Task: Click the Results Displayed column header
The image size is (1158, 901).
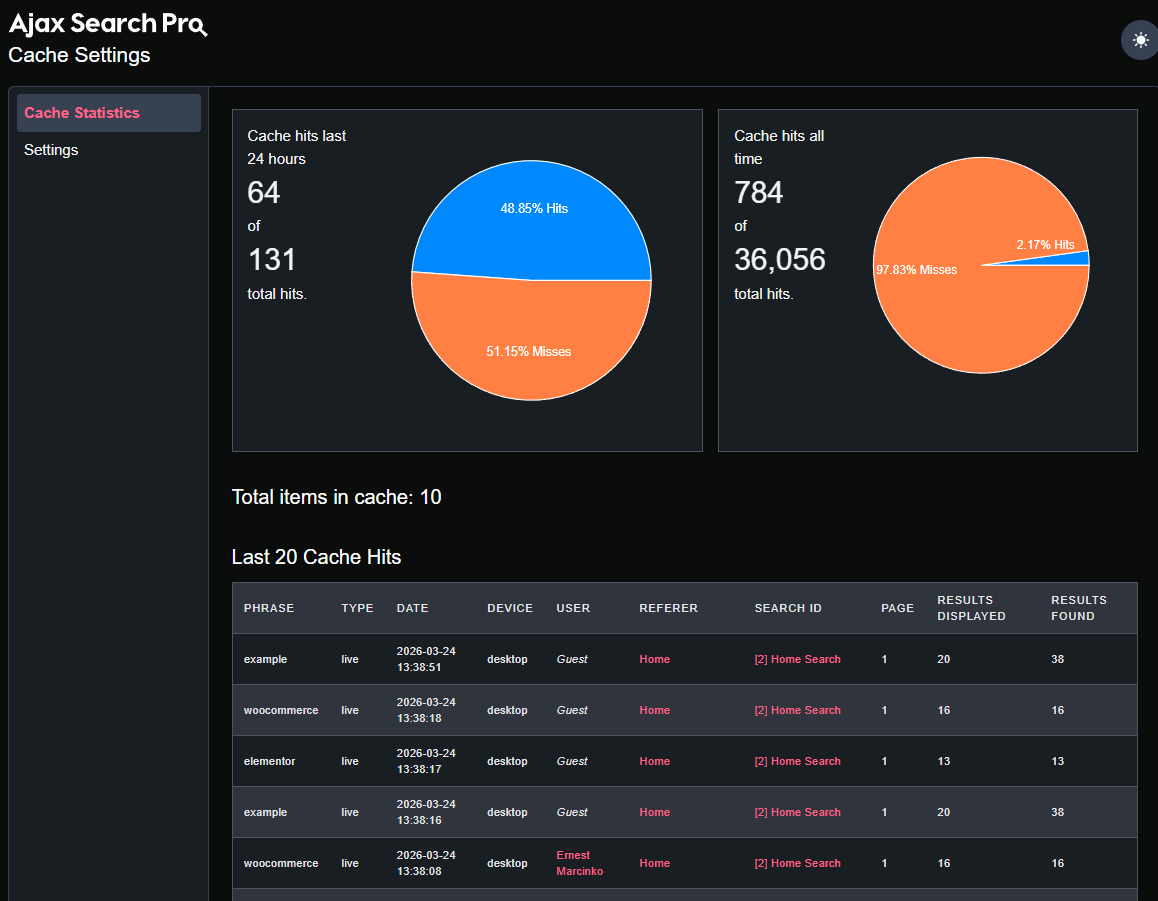Action: tap(971, 608)
